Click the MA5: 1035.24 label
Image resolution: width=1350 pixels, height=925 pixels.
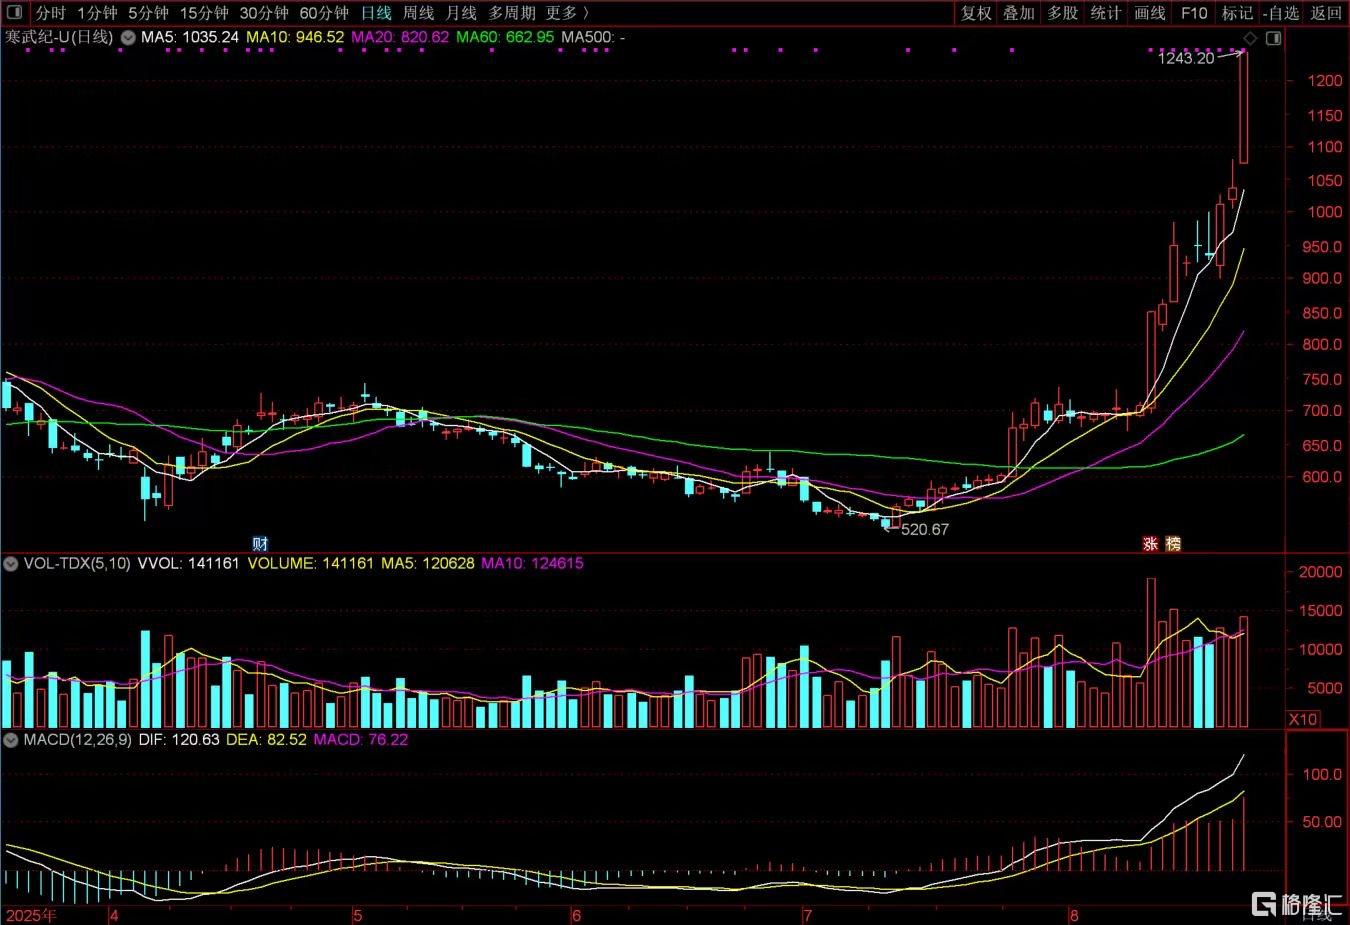(x=190, y=37)
